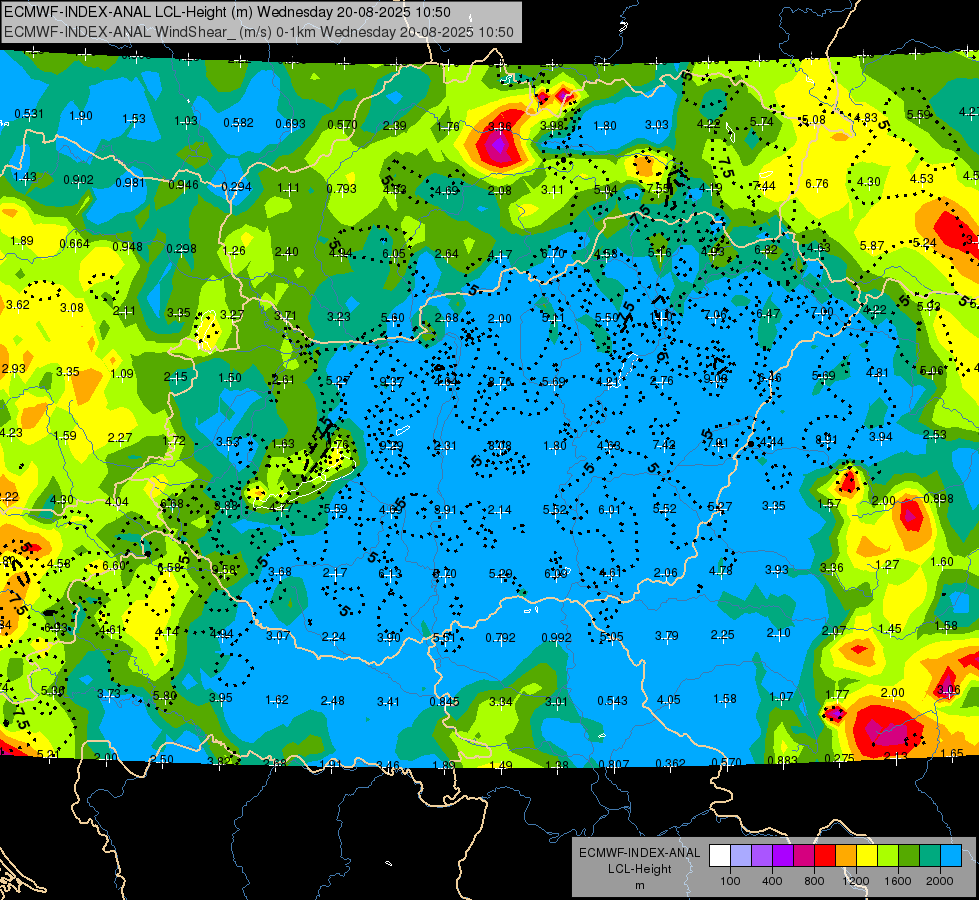
Task: Click the wind shear value '0.981'
Action: [x=130, y=183]
